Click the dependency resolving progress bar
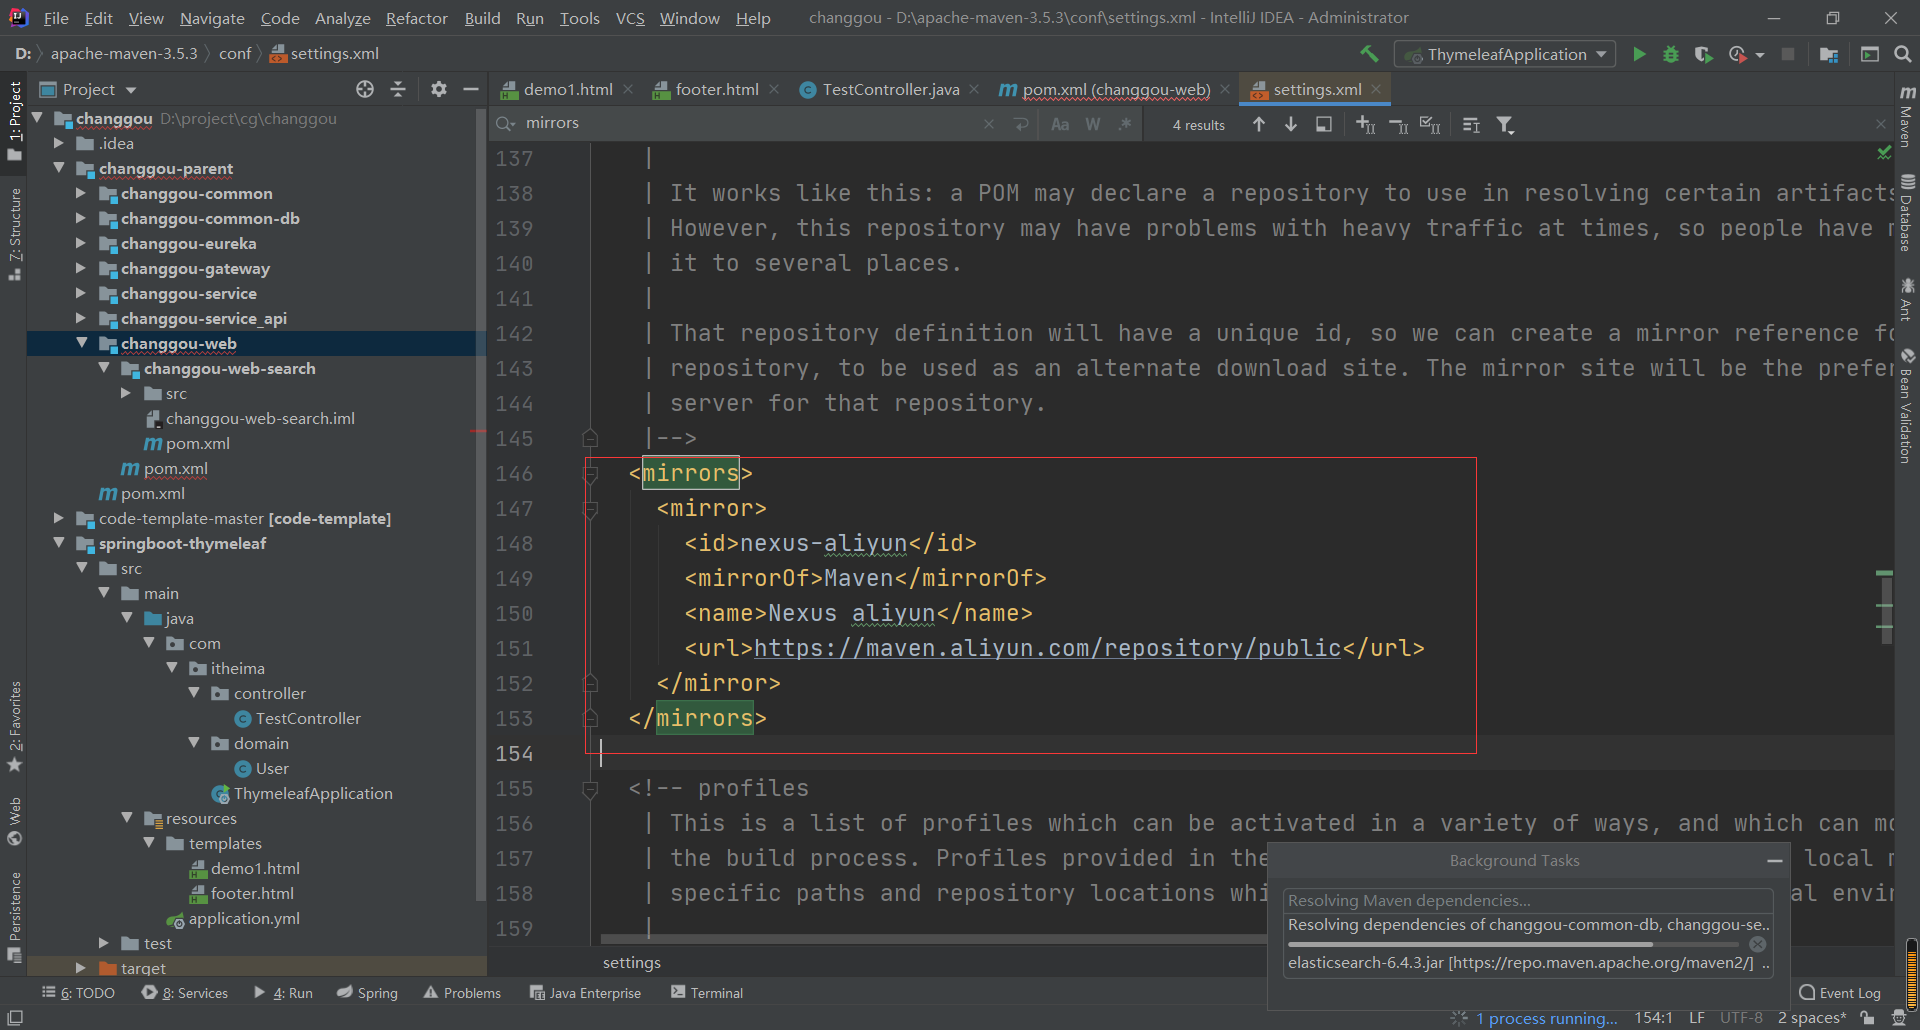Screen dimensions: 1920x1030 (1513, 944)
